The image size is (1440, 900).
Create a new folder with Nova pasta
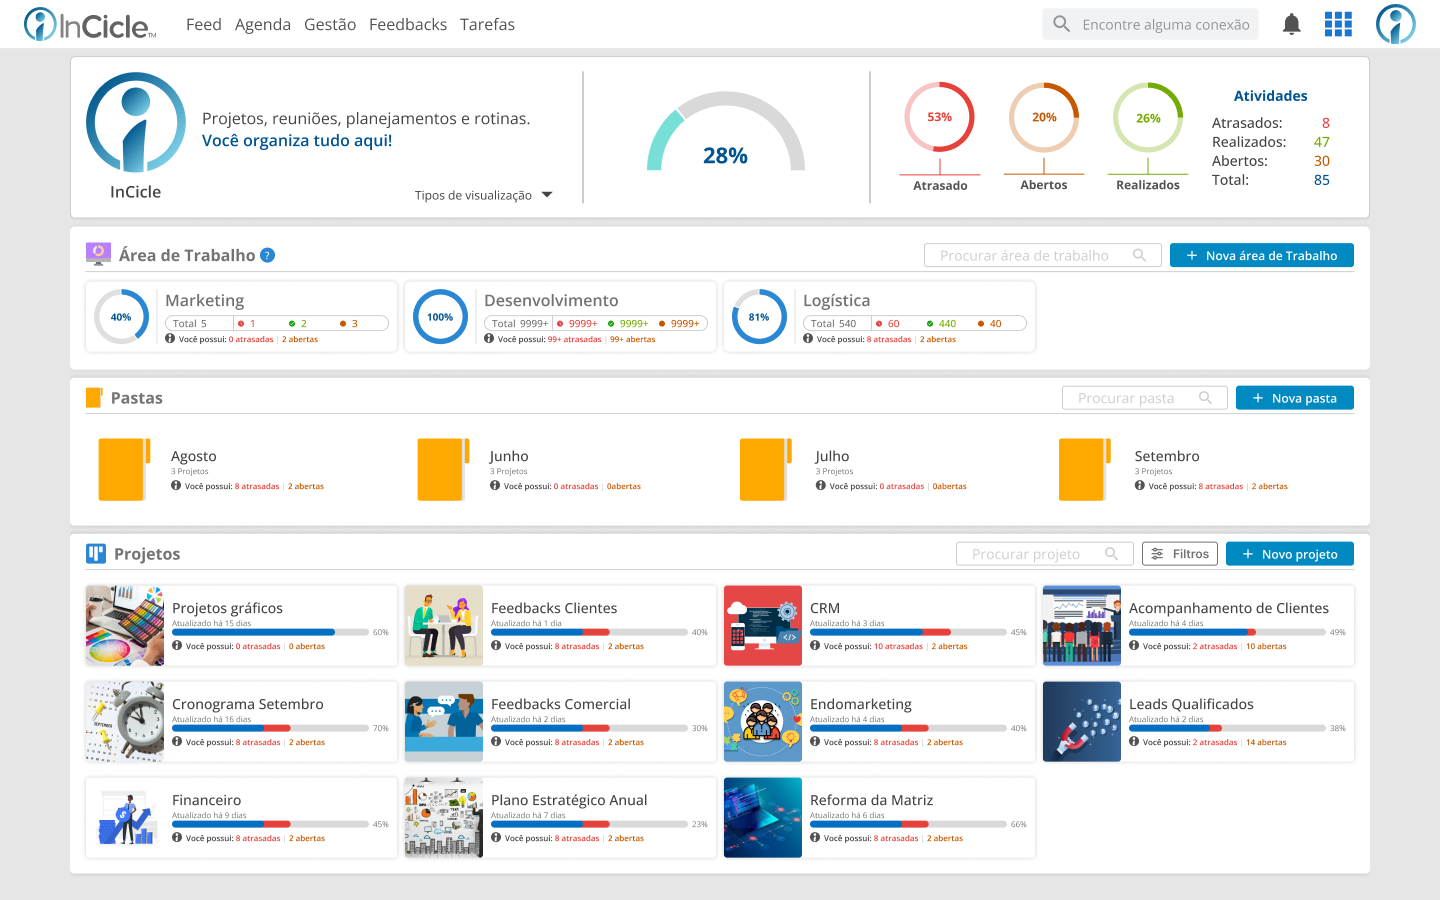1295,398
